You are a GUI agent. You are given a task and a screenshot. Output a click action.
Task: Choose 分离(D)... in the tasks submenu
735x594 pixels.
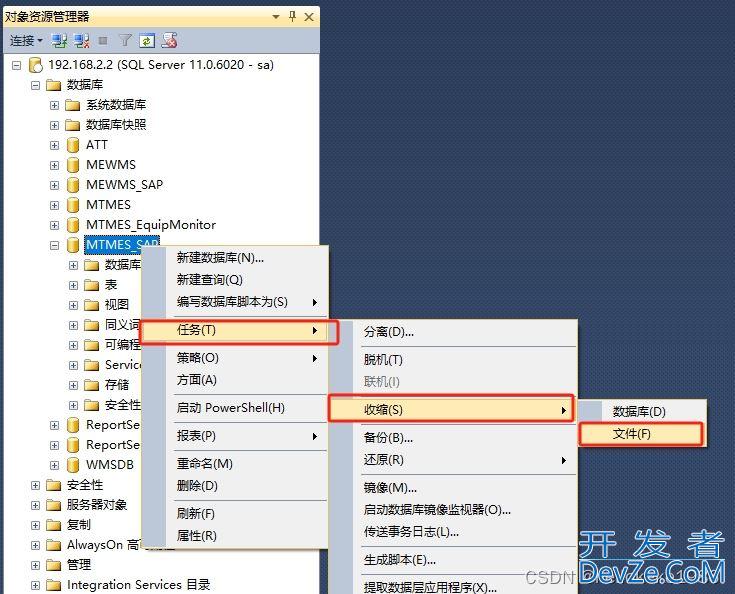452,332
